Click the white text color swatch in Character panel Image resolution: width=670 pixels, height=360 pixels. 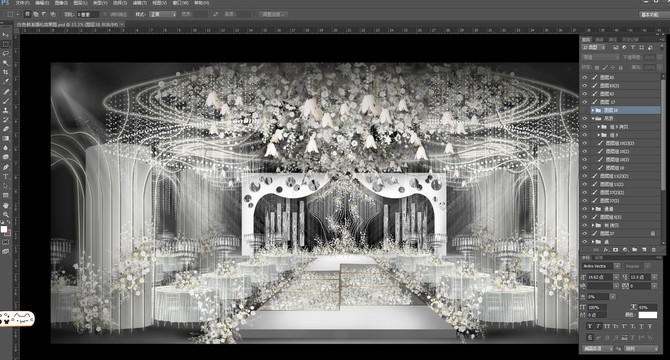(x=648, y=315)
